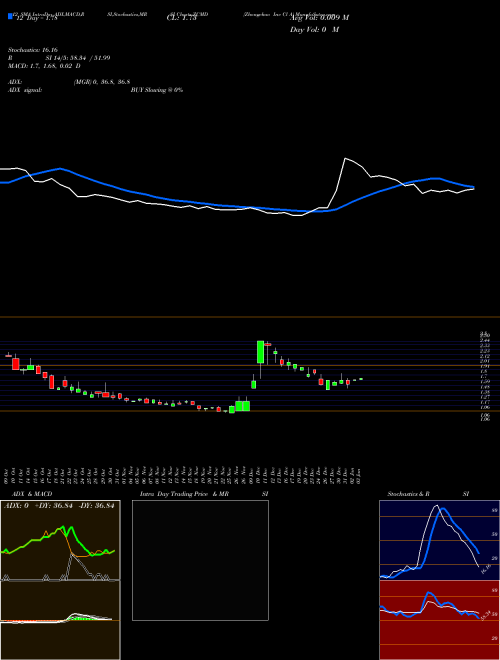Click the 'ADX: 0 +DY: 36.84 -DY: 36.84' header
The image size is (500, 660).
59,506
